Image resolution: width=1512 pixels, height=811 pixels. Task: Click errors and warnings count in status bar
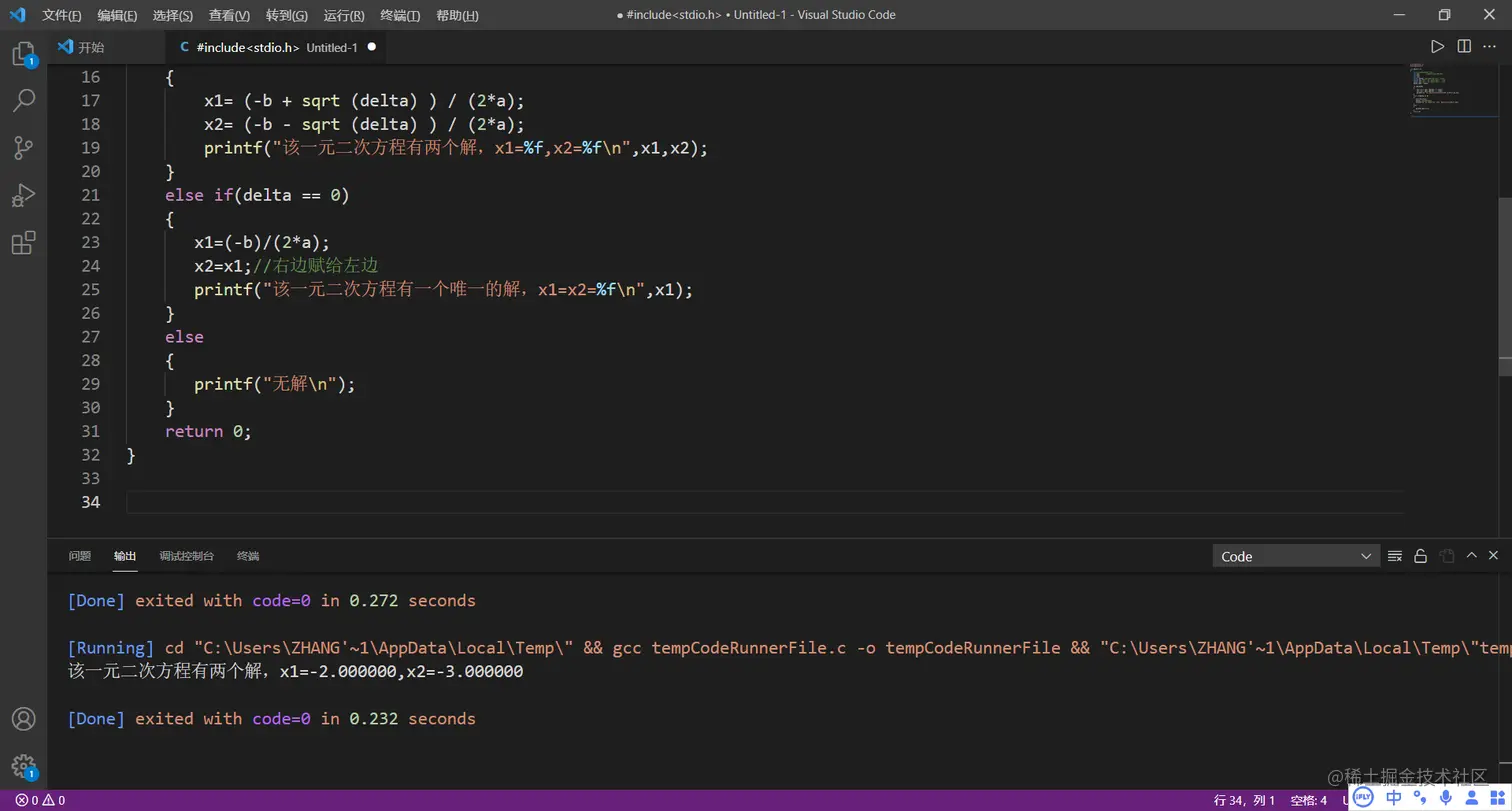pos(40,800)
